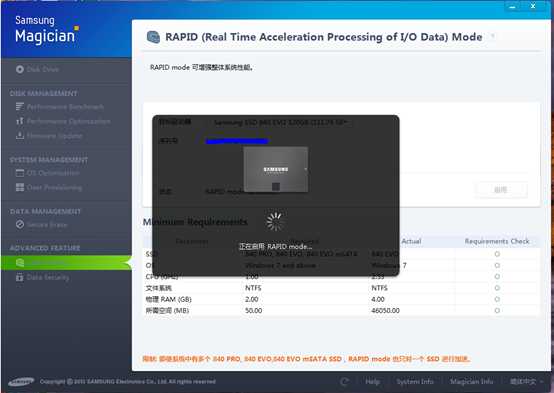Image resolution: width=554 pixels, height=393 pixels.
Task: Open the Help link in footer
Action: point(372,381)
